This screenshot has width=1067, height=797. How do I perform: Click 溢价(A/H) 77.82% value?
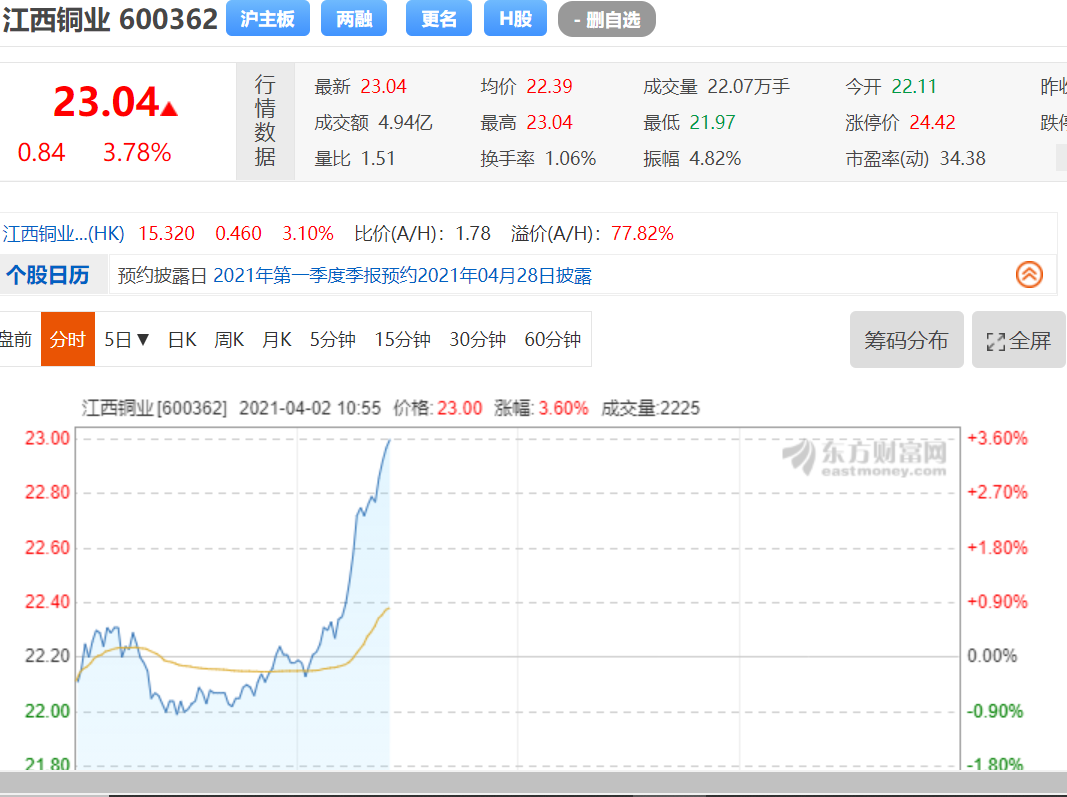click(642, 233)
